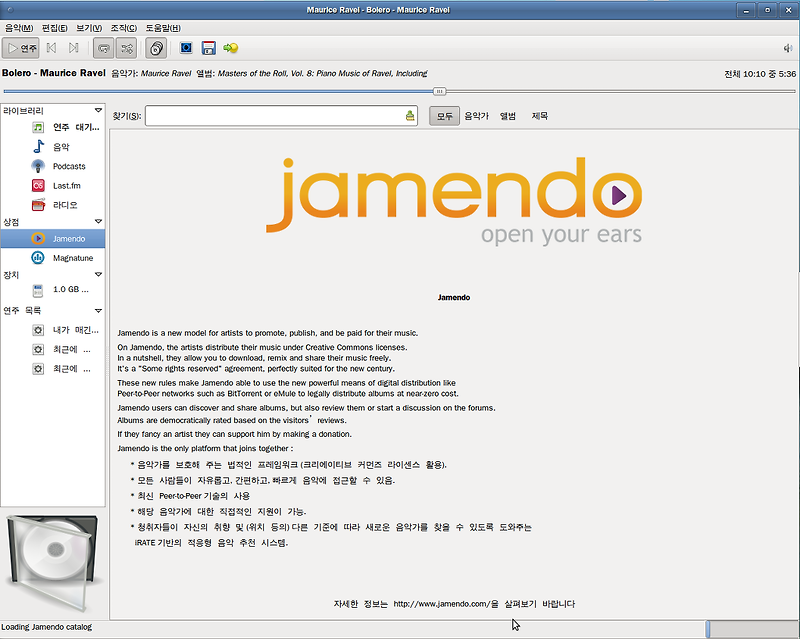Viewport: 800px width, 639px height.
Task: Click the Play (연주) button
Action: pyautogui.click(x=21, y=48)
